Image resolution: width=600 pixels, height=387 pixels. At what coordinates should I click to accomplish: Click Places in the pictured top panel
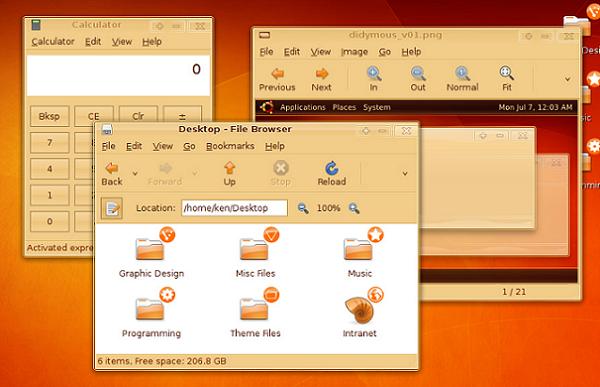point(344,108)
